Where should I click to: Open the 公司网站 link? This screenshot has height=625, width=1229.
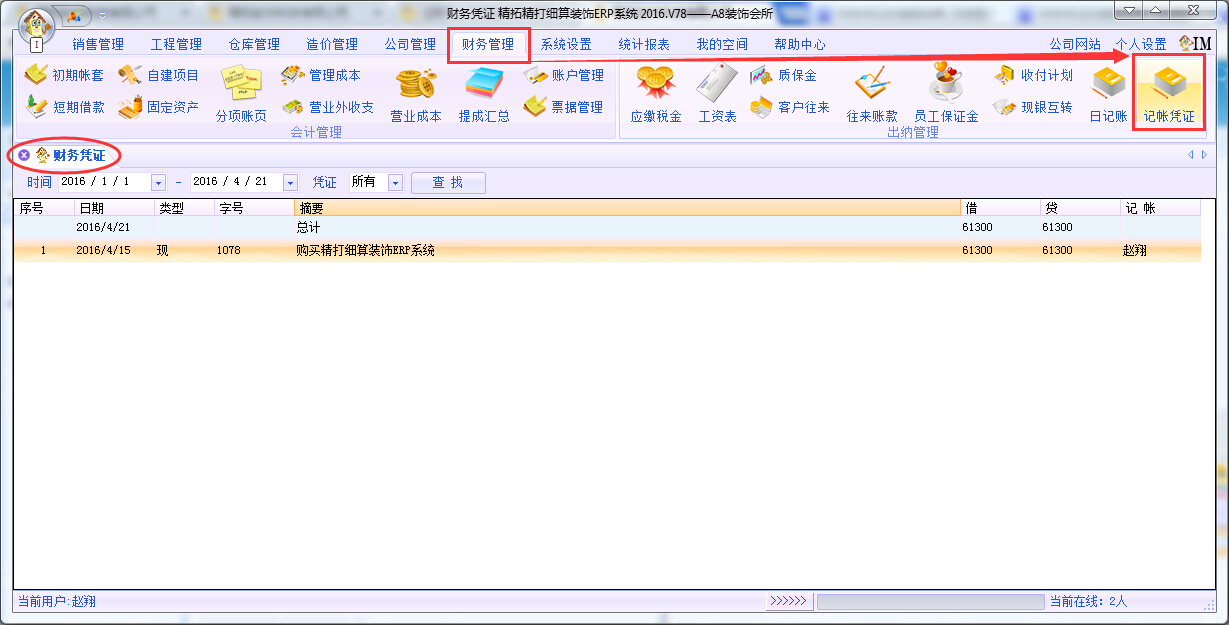(x=1075, y=44)
